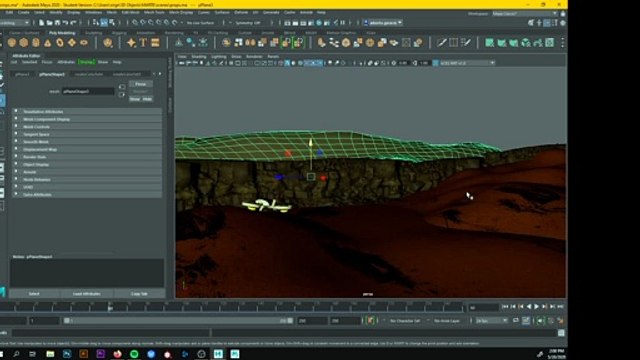Select the polygon sphere shelf icon
Viewport: 640px width, 360px height.
click(x=11, y=42)
